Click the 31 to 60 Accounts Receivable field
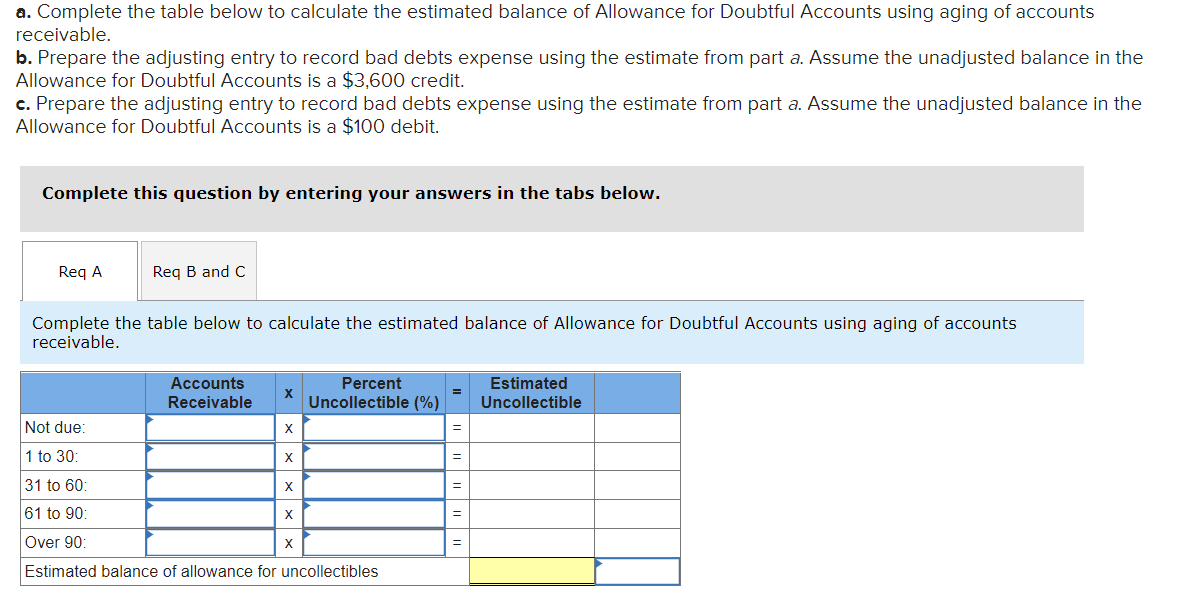The image size is (1179, 596). (210, 485)
